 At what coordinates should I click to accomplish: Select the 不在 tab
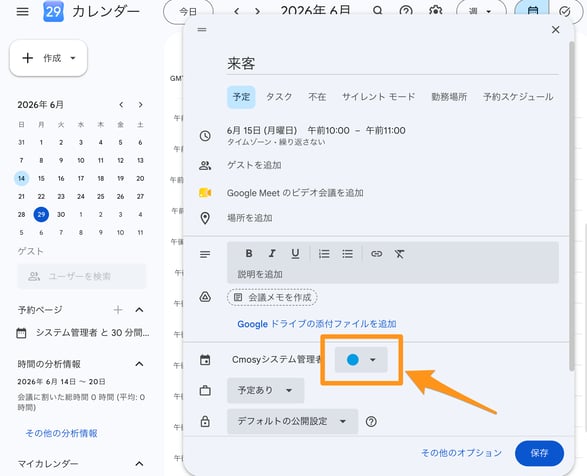[x=317, y=97]
